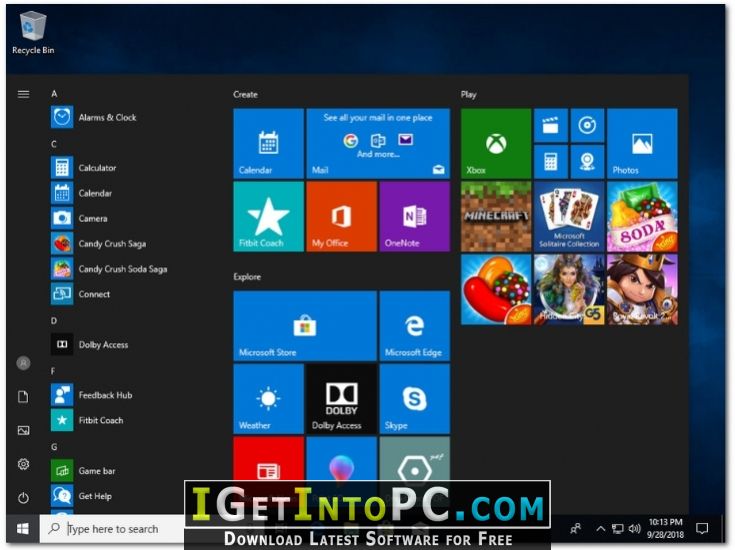Click the letter D list header
Image resolution: width=735 pixels, height=550 pixels.
click(54, 321)
